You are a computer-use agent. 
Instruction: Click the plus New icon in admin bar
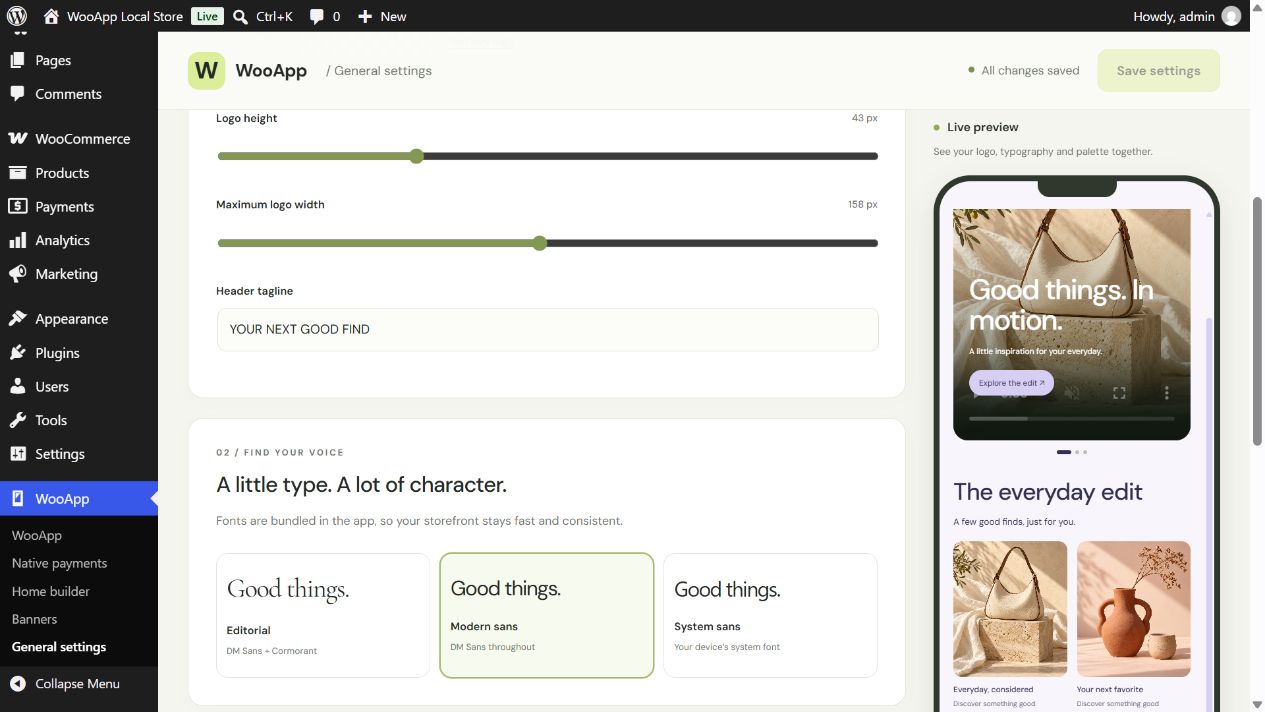pos(365,16)
